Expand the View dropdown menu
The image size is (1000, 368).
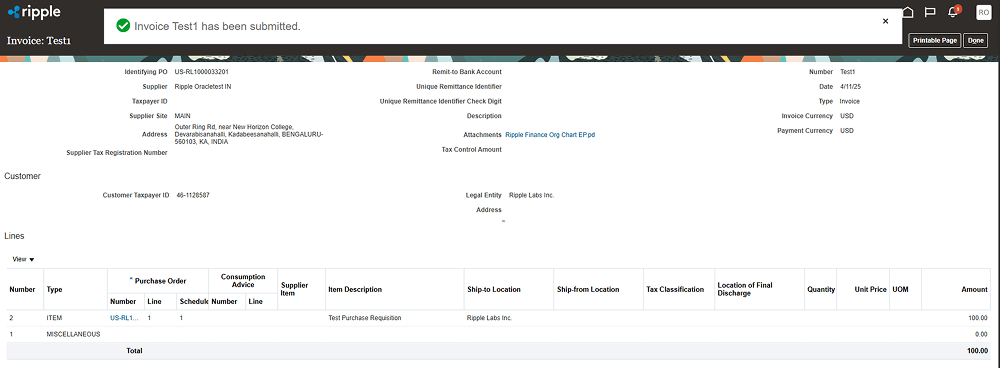pos(24,259)
